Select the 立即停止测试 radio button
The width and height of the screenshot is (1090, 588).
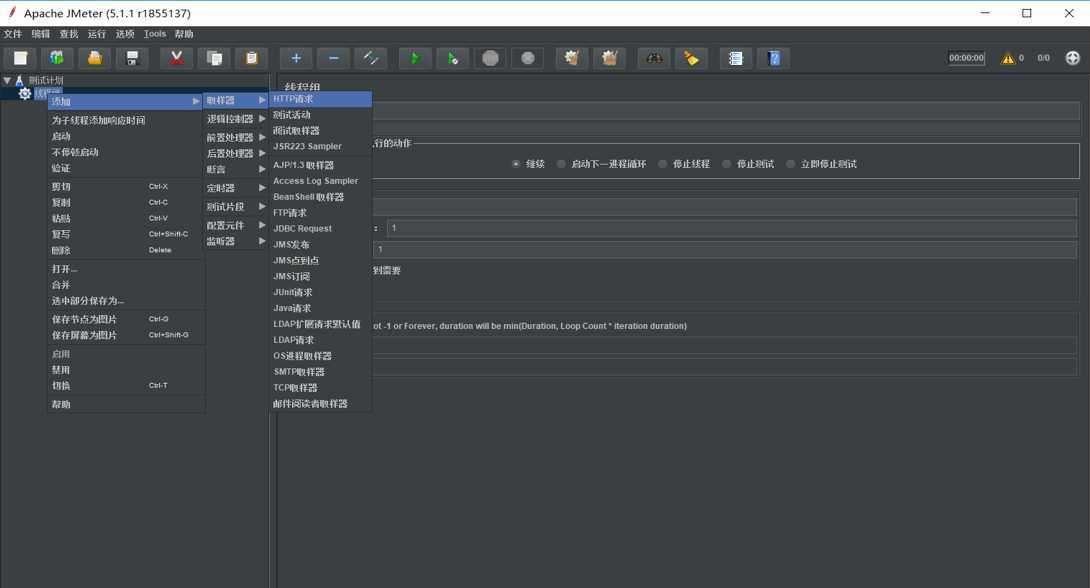(x=790, y=164)
